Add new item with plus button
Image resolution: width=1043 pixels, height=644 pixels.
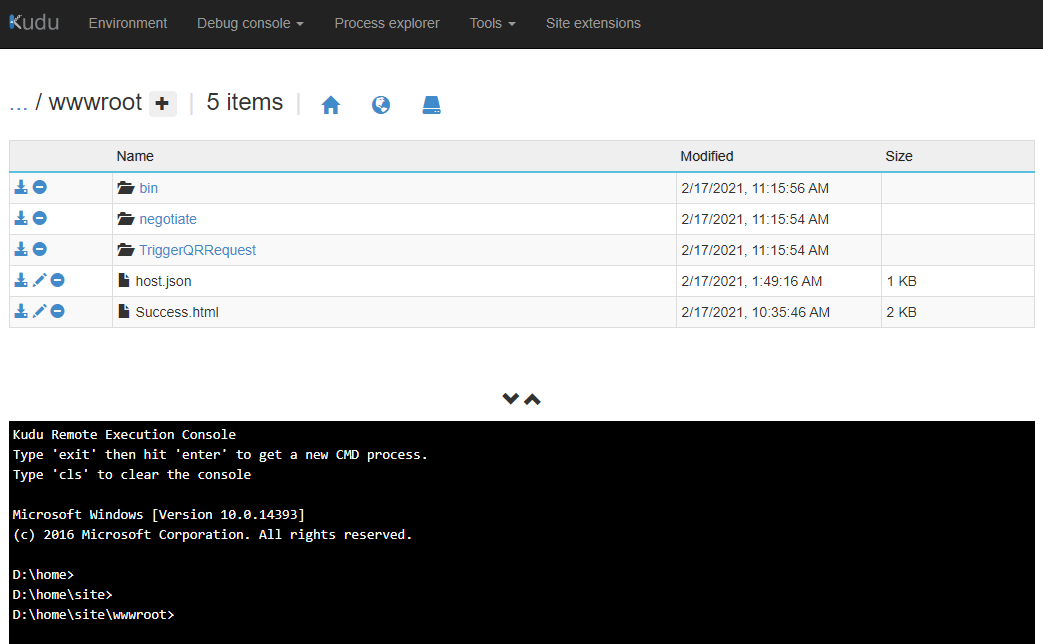162,104
